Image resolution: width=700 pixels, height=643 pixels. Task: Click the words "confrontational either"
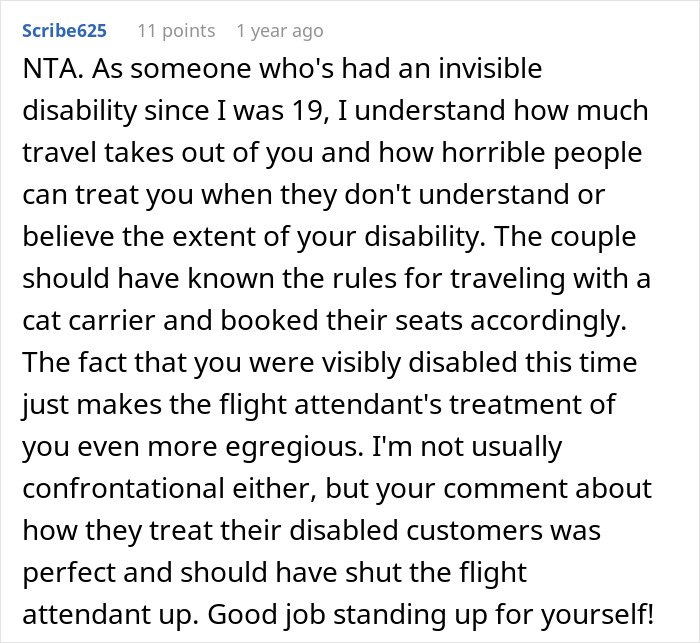pos(166,489)
